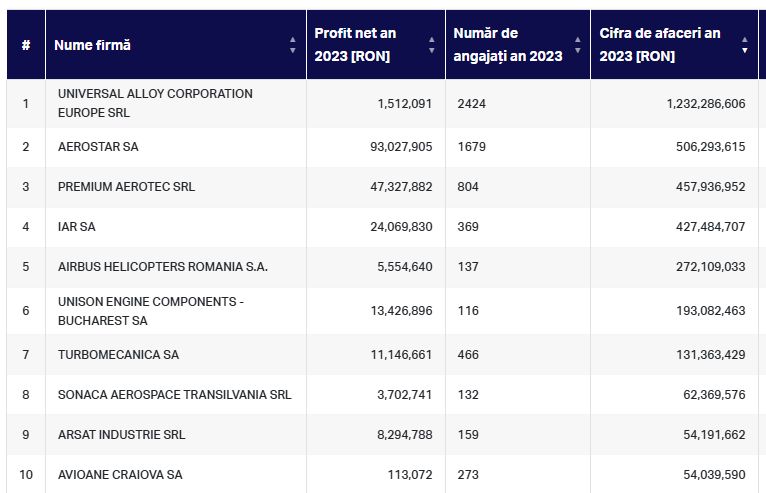Viewport: 766px width, 493px height.
Task: Select SONACA AEROSPACE TRANSILVANIA SRL name
Action: (174, 395)
